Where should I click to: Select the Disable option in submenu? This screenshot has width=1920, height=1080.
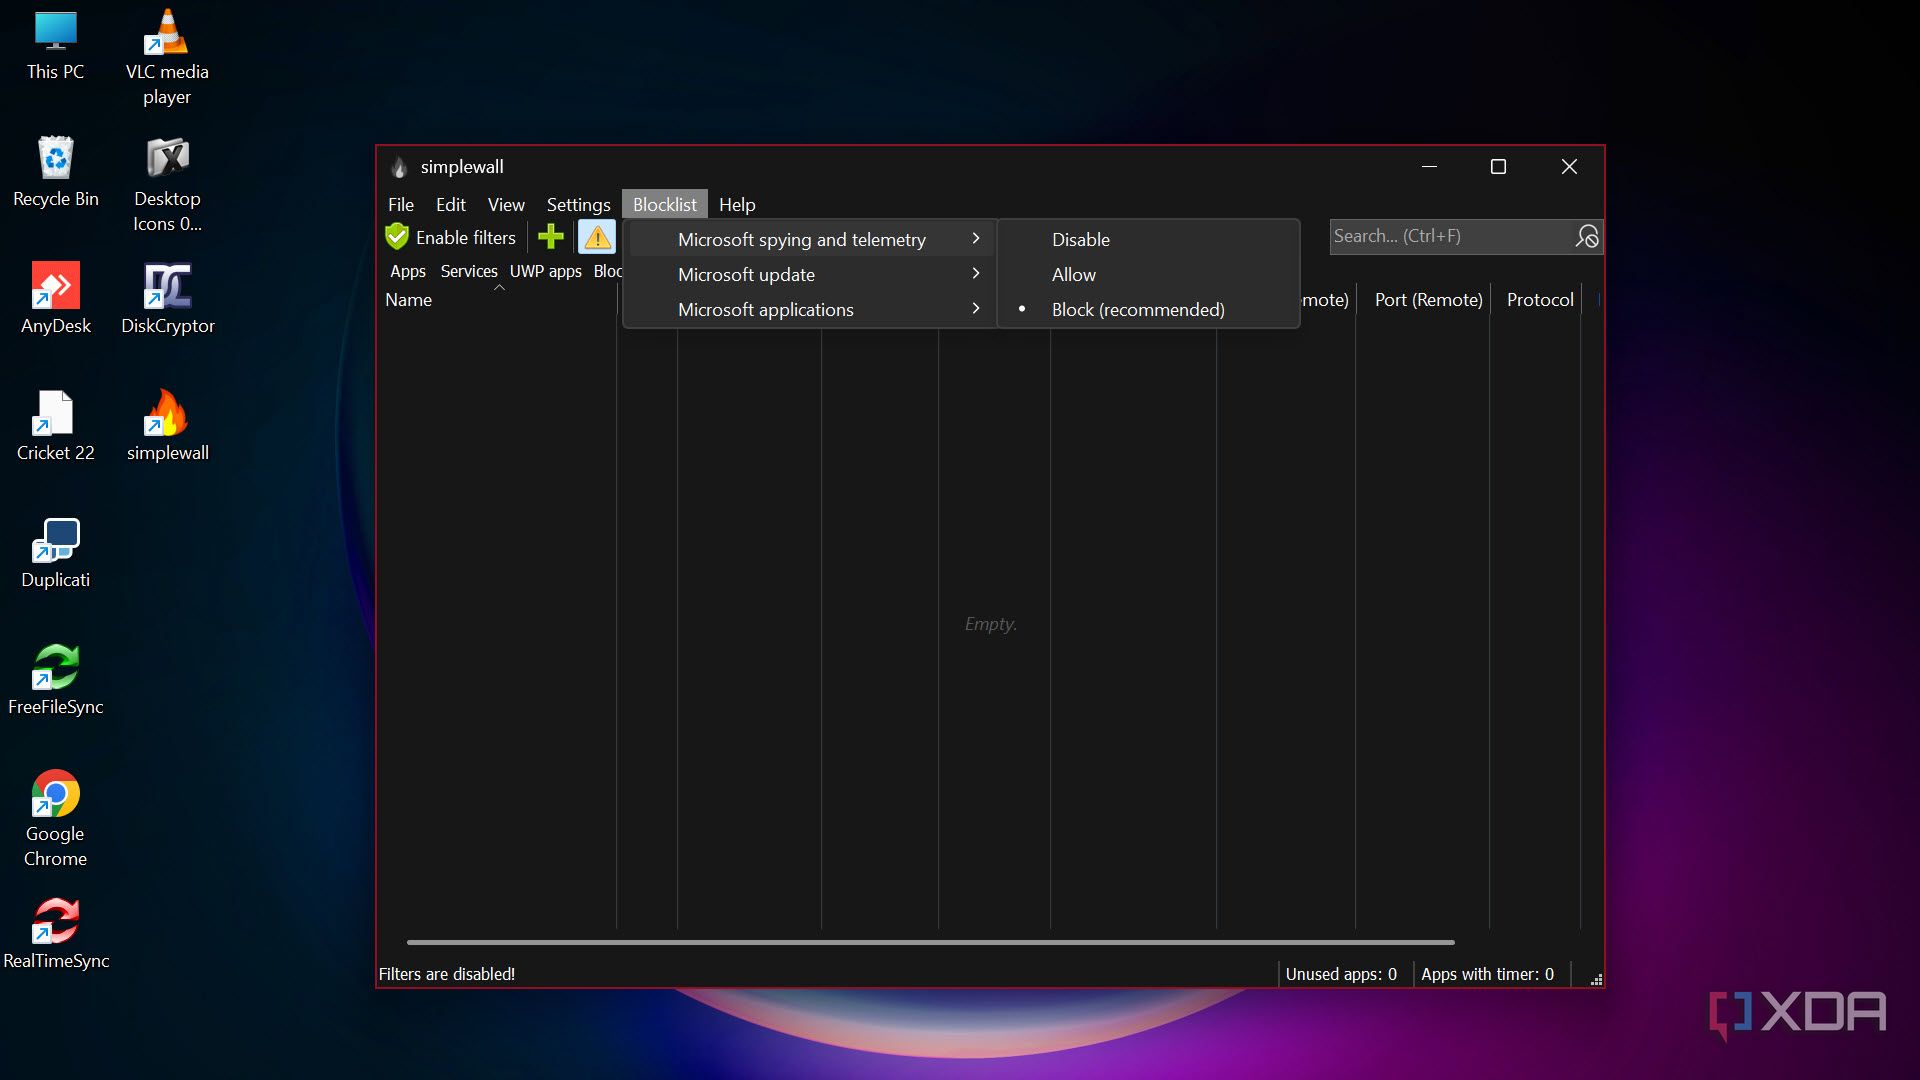tap(1081, 240)
